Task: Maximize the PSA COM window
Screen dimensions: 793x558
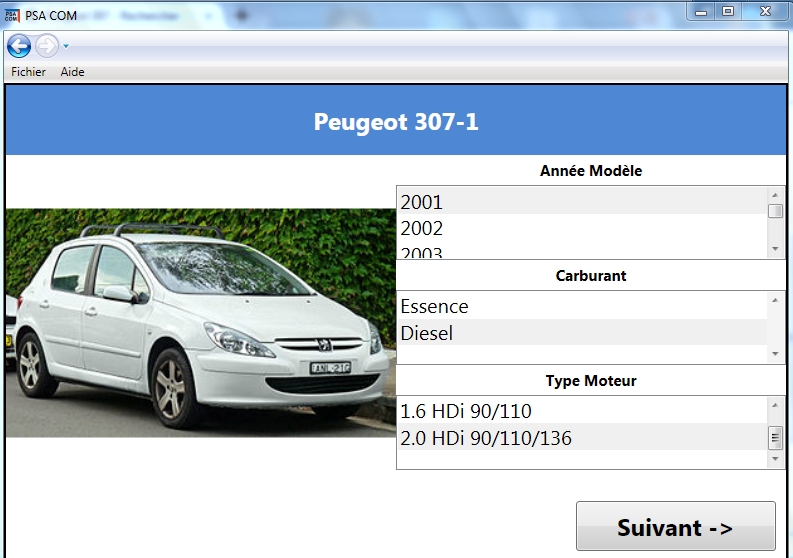Action: 728,12
